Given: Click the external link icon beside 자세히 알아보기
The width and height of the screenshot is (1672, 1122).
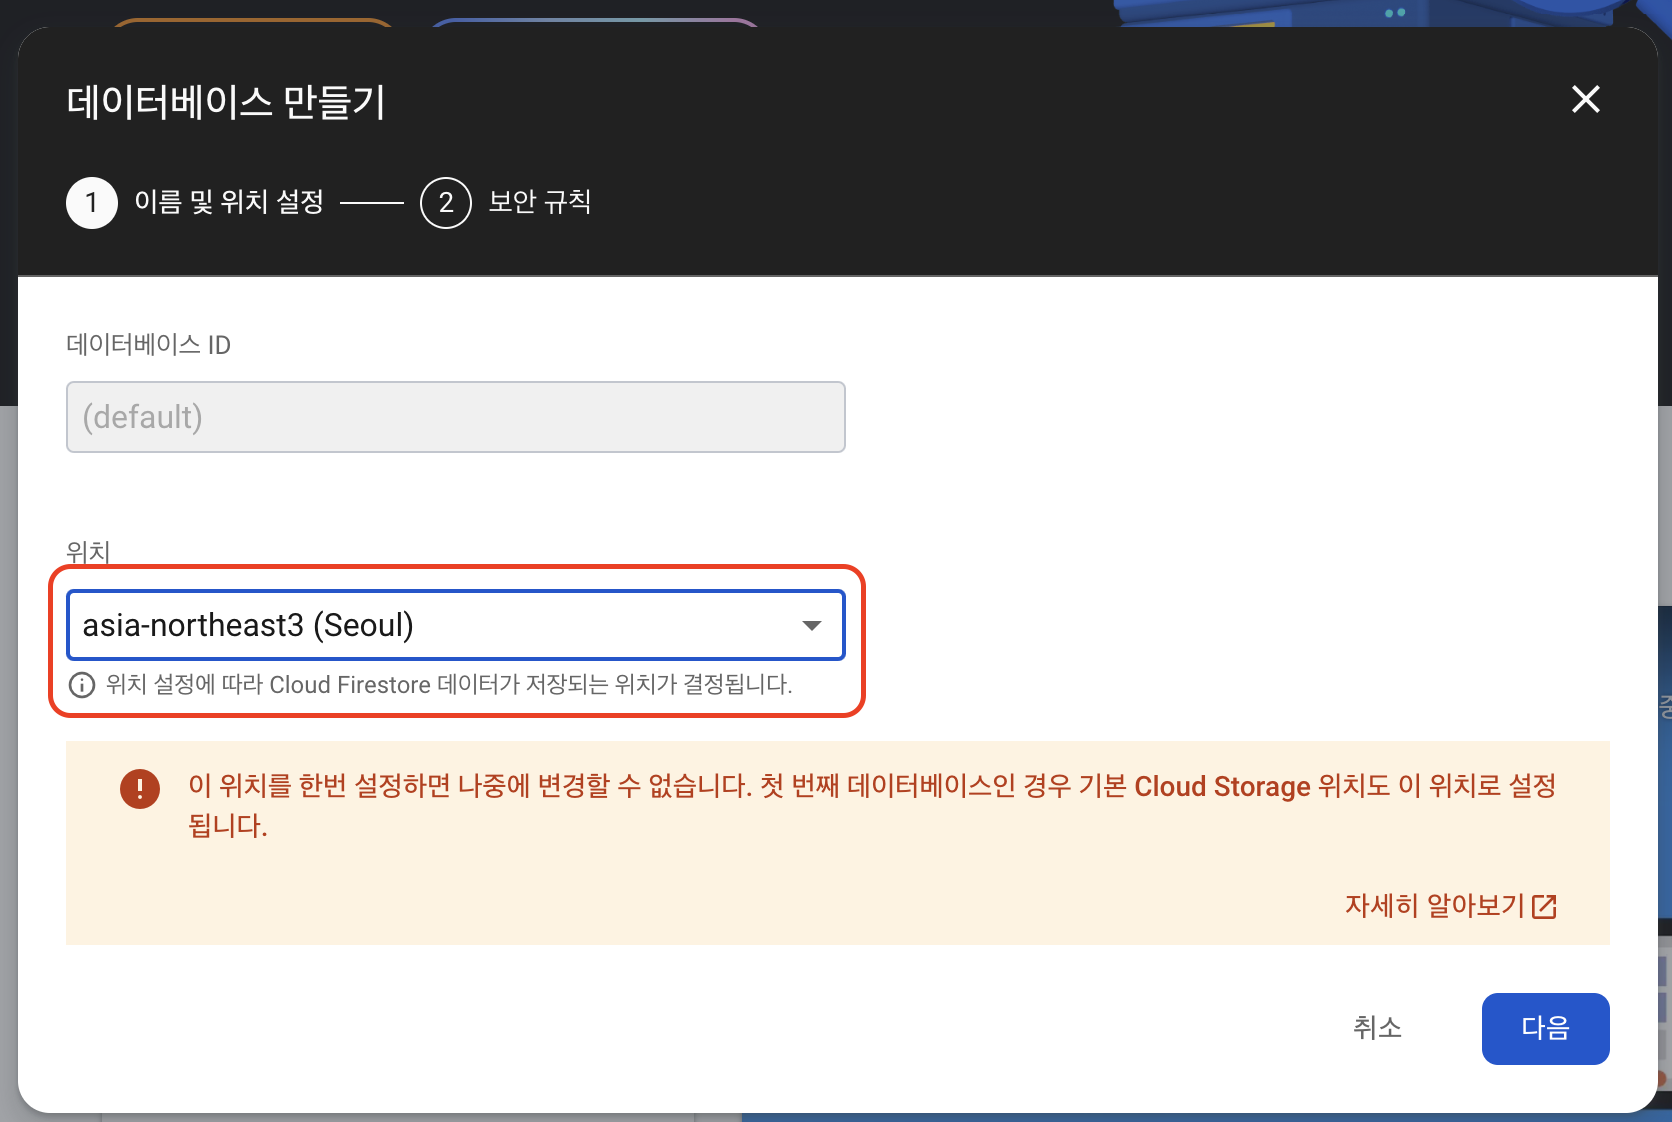Looking at the screenshot, I should click(x=1545, y=906).
